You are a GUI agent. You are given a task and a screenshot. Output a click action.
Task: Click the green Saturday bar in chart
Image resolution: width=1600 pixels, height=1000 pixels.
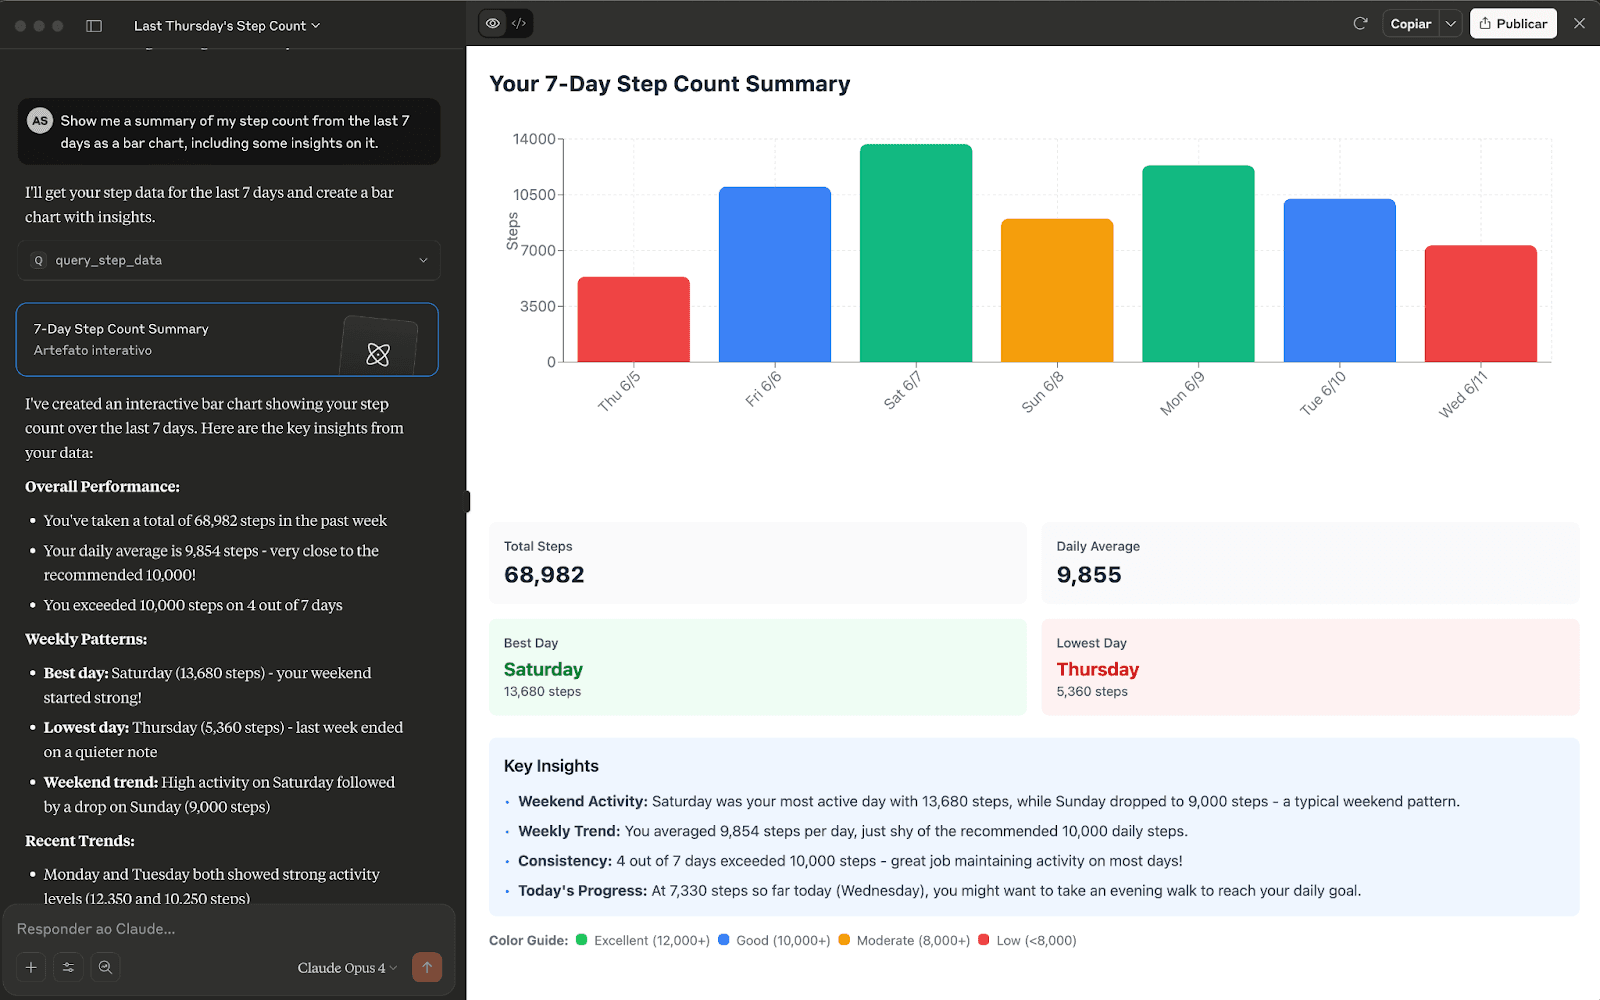pos(915,253)
